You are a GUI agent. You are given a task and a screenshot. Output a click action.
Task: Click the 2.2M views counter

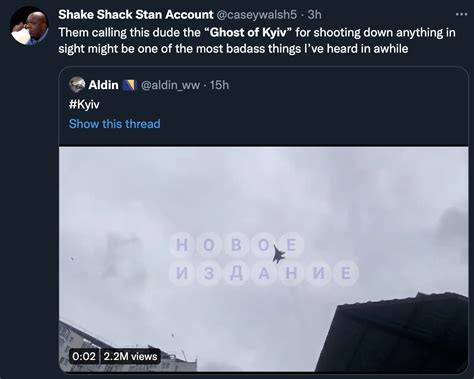coord(130,356)
